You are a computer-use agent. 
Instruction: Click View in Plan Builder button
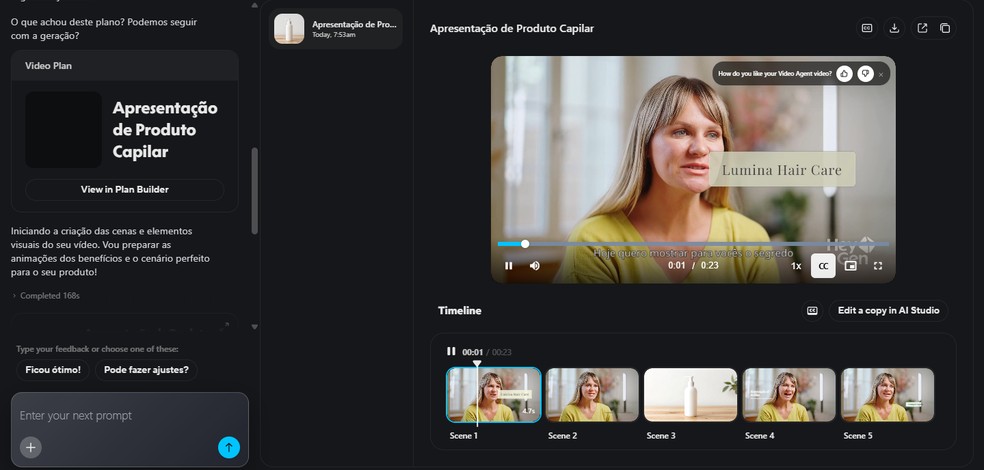click(x=124, y=190)
